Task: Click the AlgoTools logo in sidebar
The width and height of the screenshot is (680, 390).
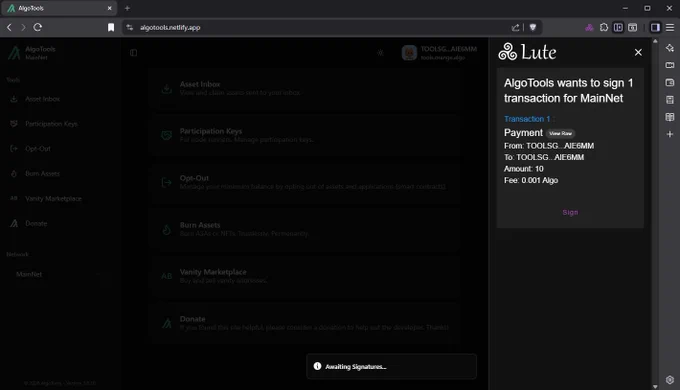Action: (14, 52)
